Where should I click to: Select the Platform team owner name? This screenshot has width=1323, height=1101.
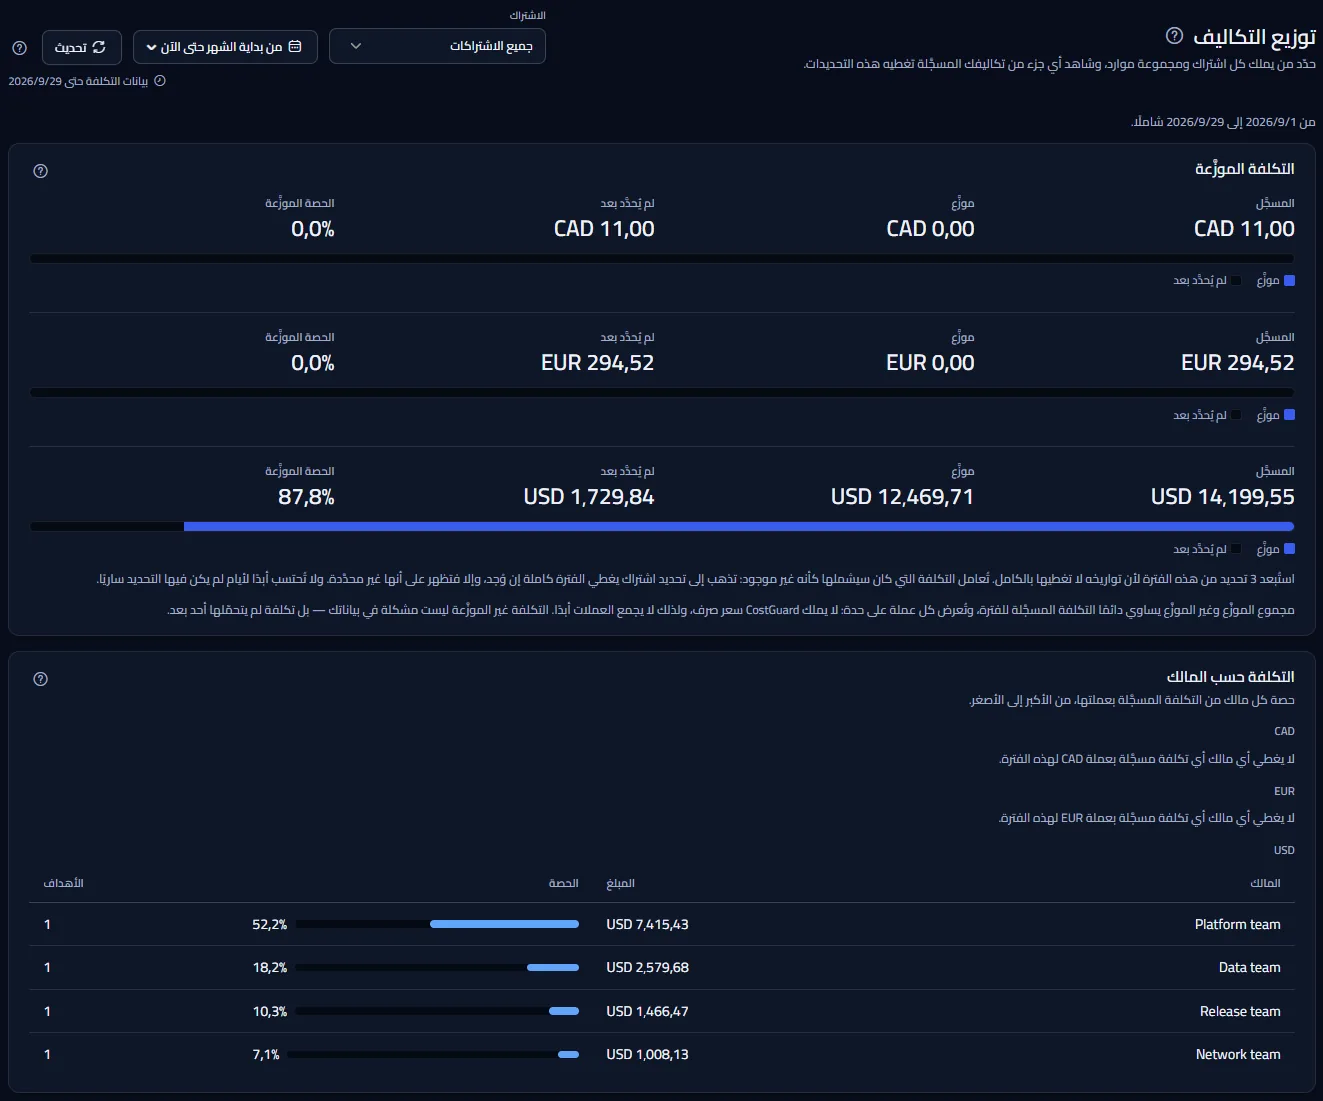tap(1237, 924)
